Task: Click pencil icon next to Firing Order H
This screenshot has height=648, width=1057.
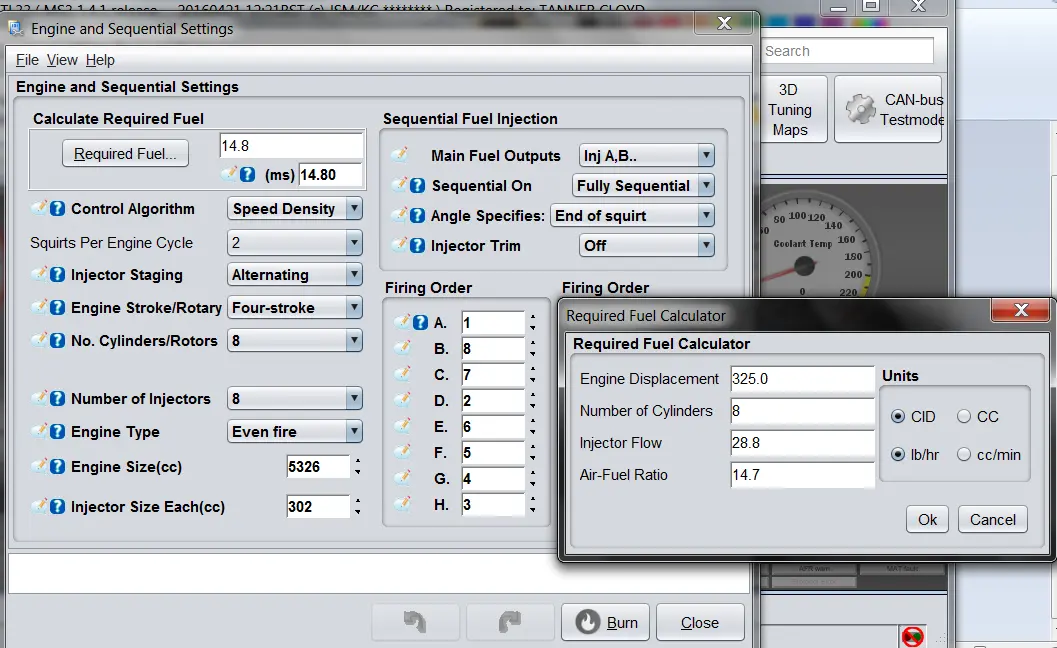Action: pos(402,504)
